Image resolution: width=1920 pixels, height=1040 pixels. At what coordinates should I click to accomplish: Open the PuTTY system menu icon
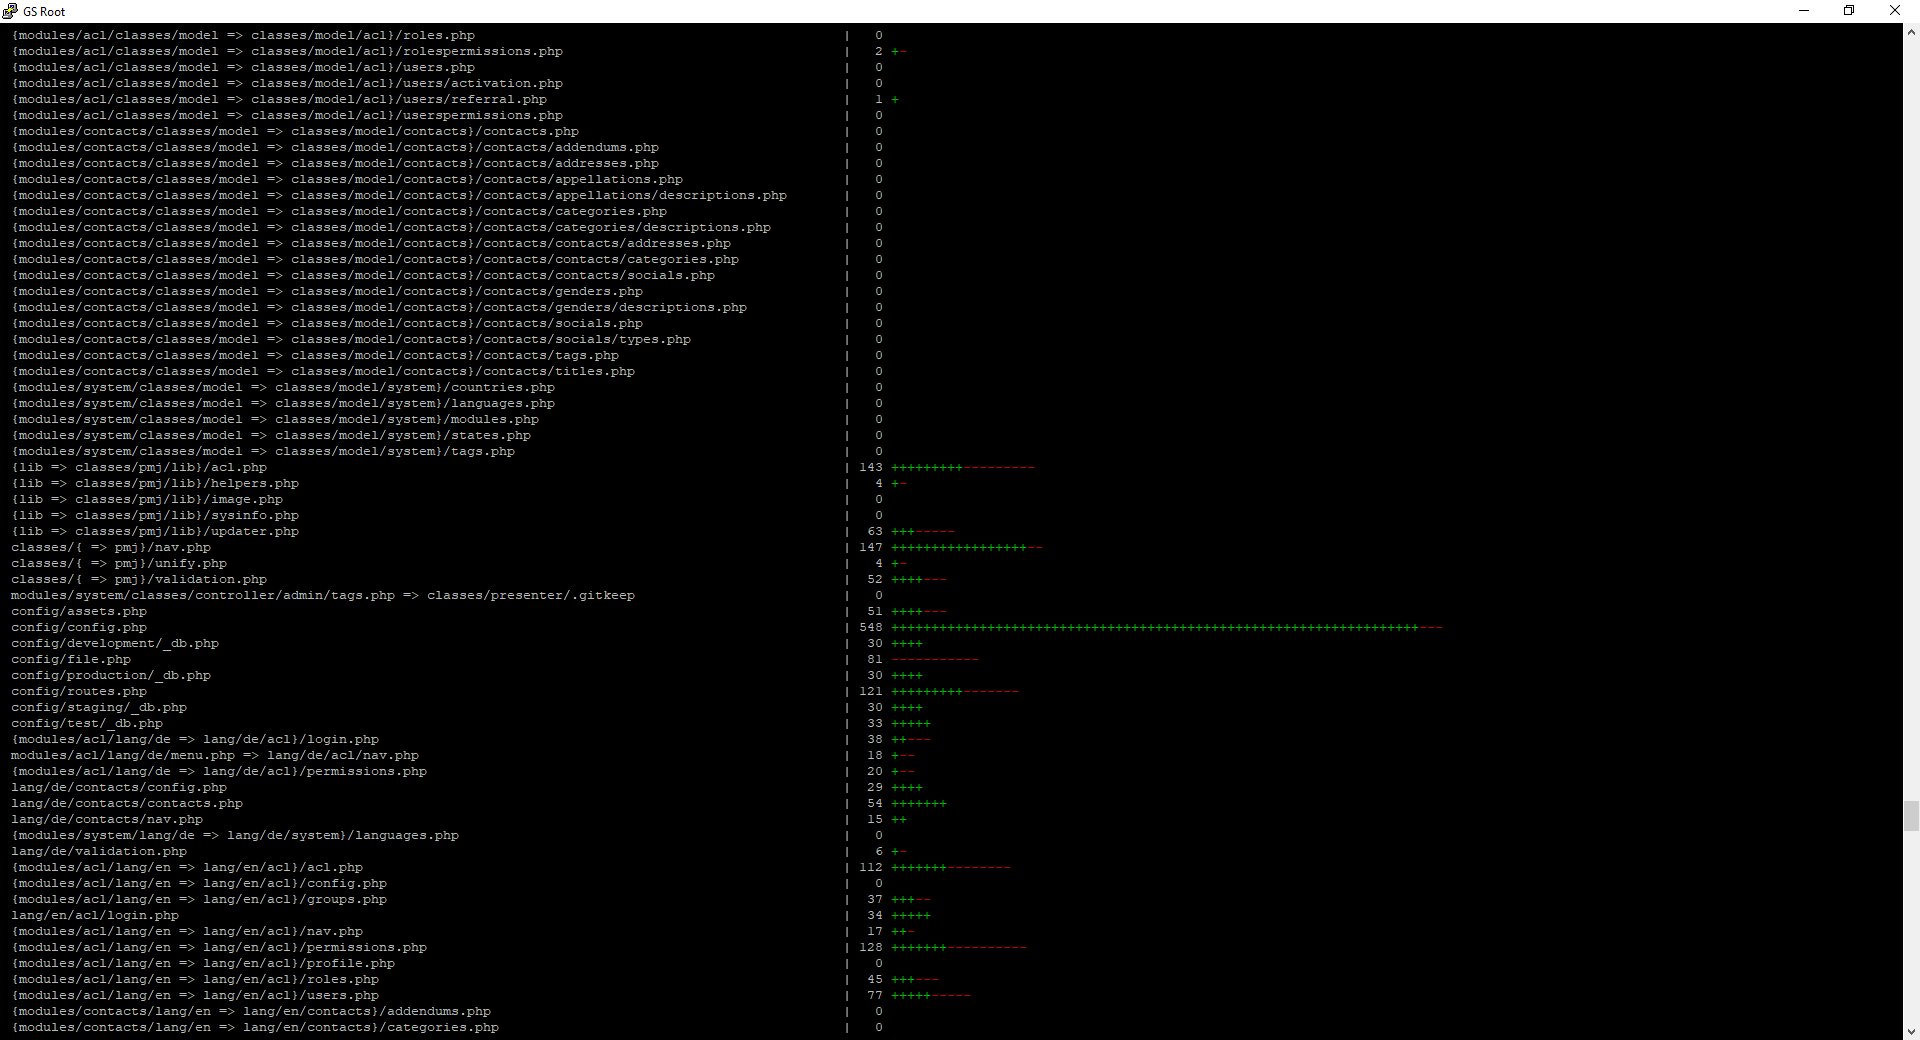[10, 11]
